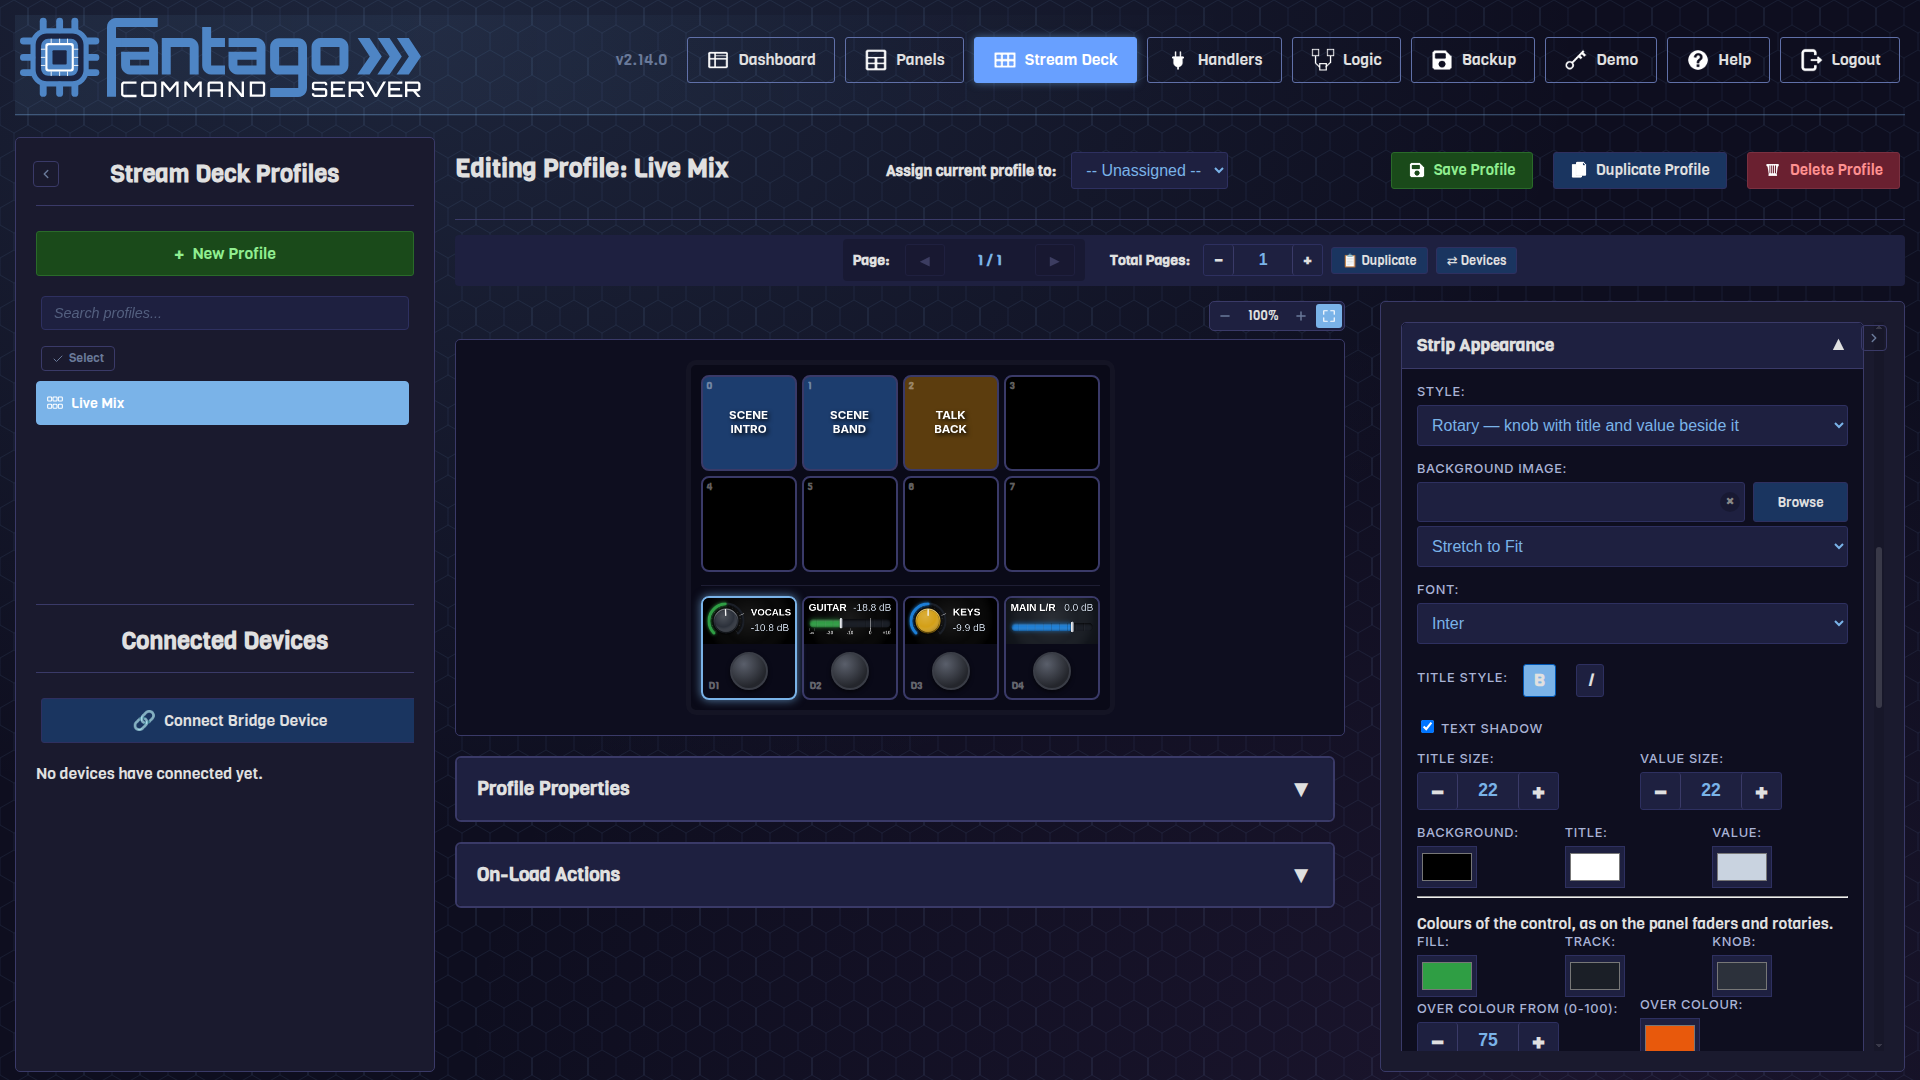1920x1080 pixels.
Task: Select the TALK BACK key
Action: tap(951, 423)
